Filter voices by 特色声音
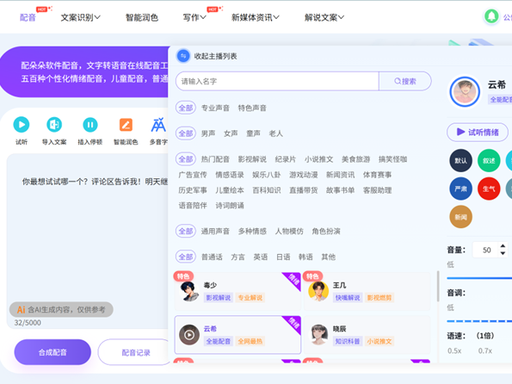 252,108
